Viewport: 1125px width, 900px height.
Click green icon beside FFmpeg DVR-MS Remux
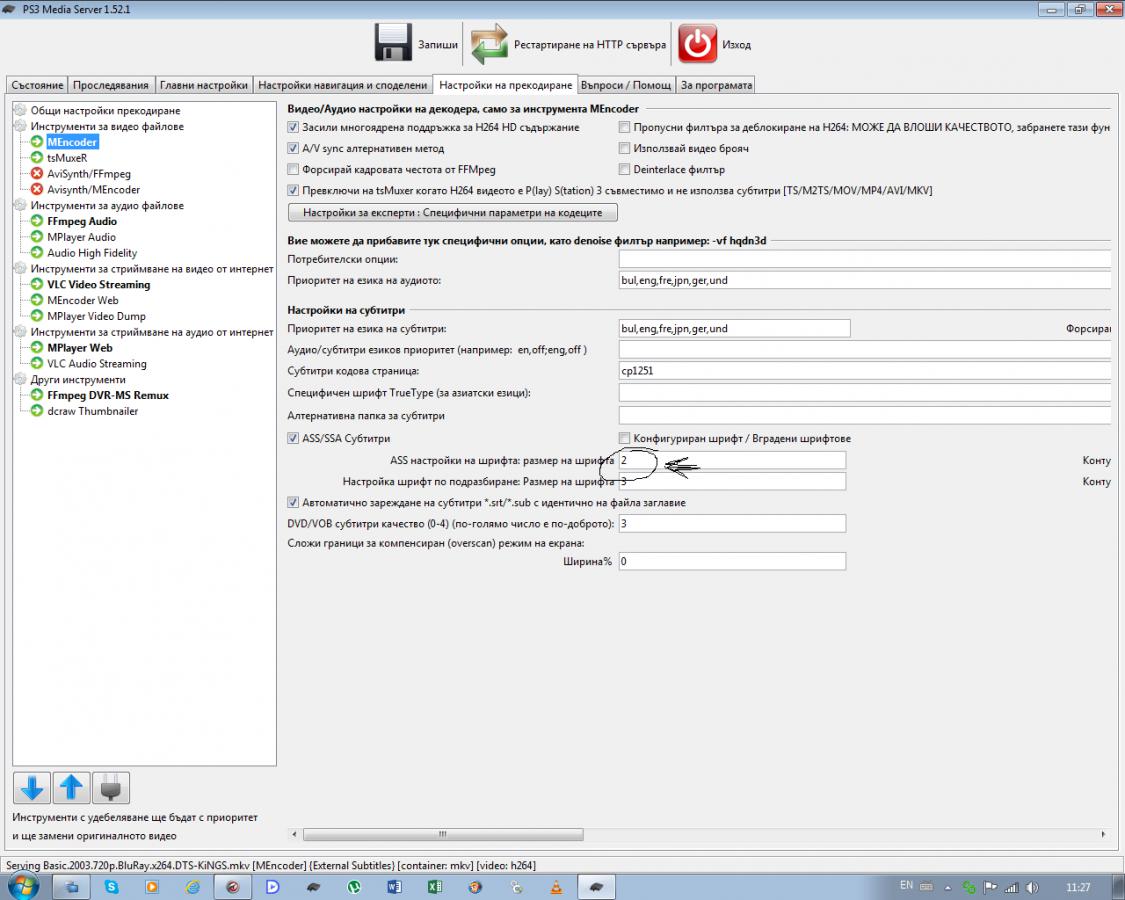coord(37,395)
